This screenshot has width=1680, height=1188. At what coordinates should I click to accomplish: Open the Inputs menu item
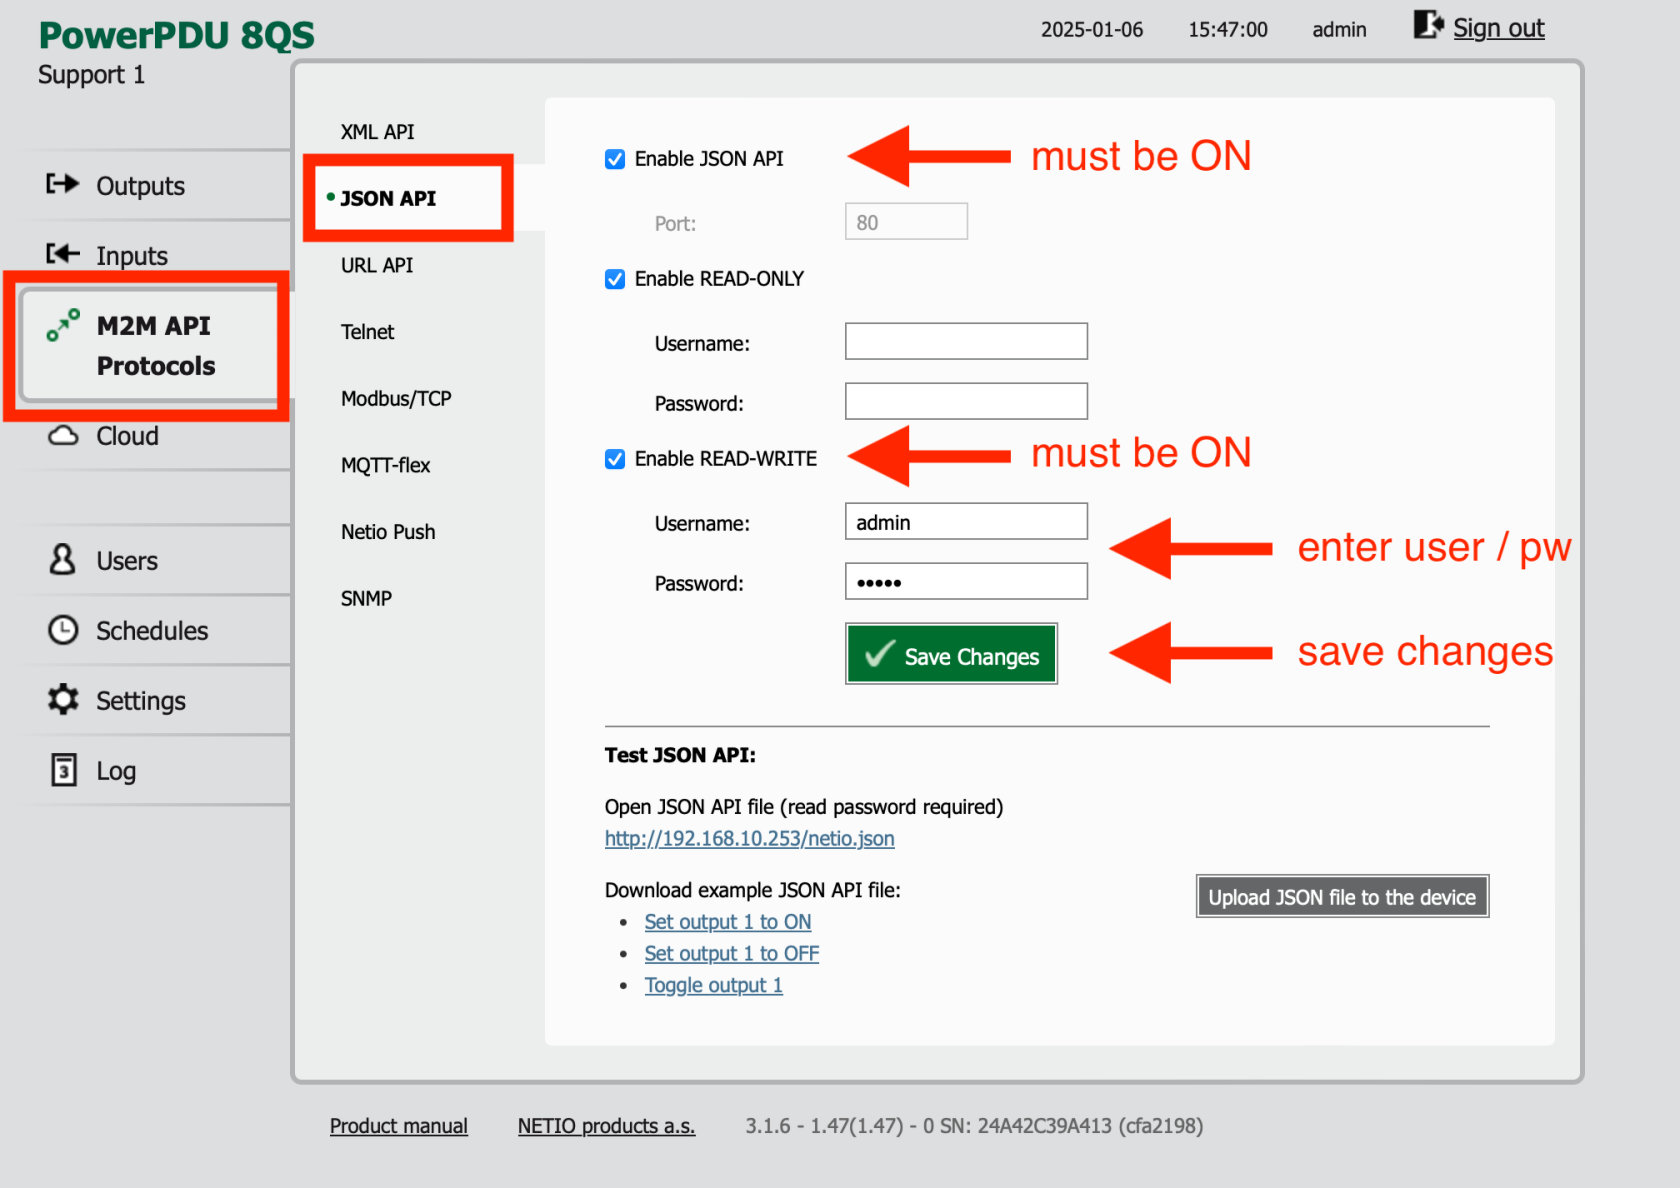132,256
